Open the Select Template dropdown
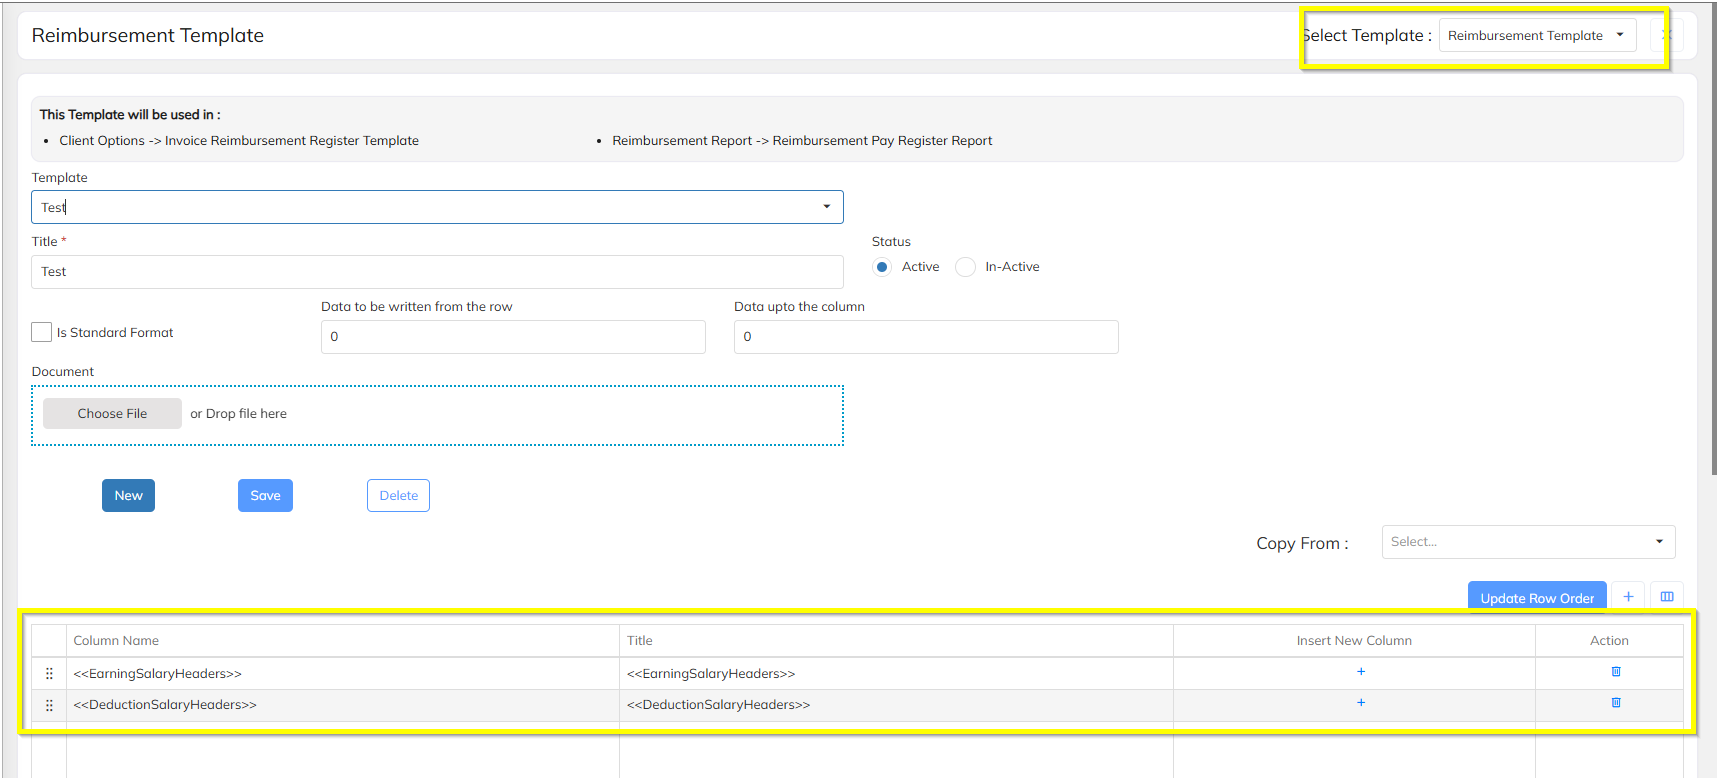The width and height of the screenshot is (1717, 778). [x=1536, y=36]
